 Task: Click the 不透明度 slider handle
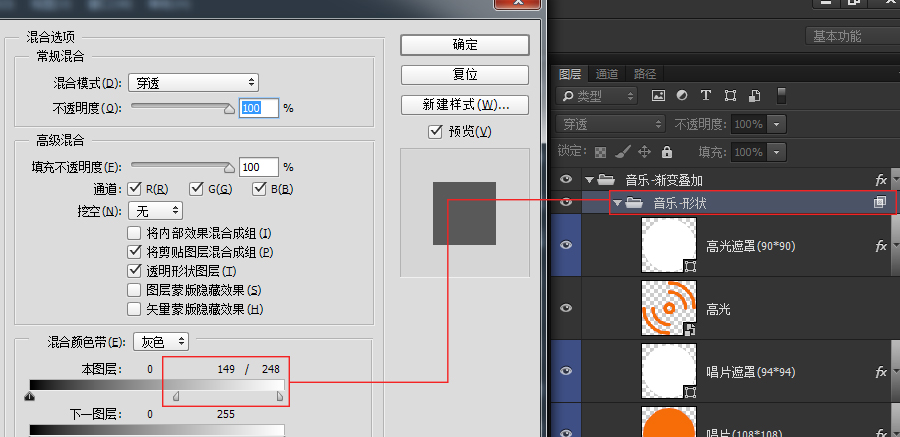click(x=229, y=109)
